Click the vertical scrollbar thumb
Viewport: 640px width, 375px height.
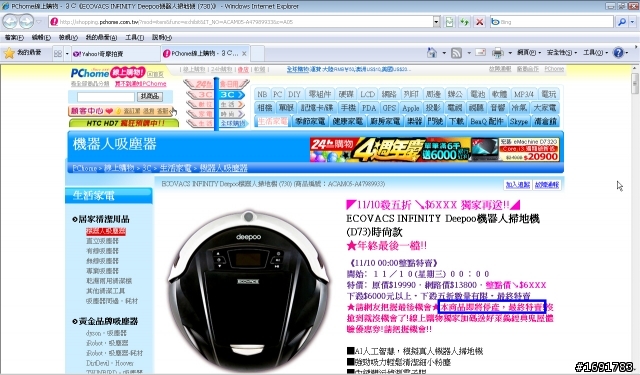635,84
